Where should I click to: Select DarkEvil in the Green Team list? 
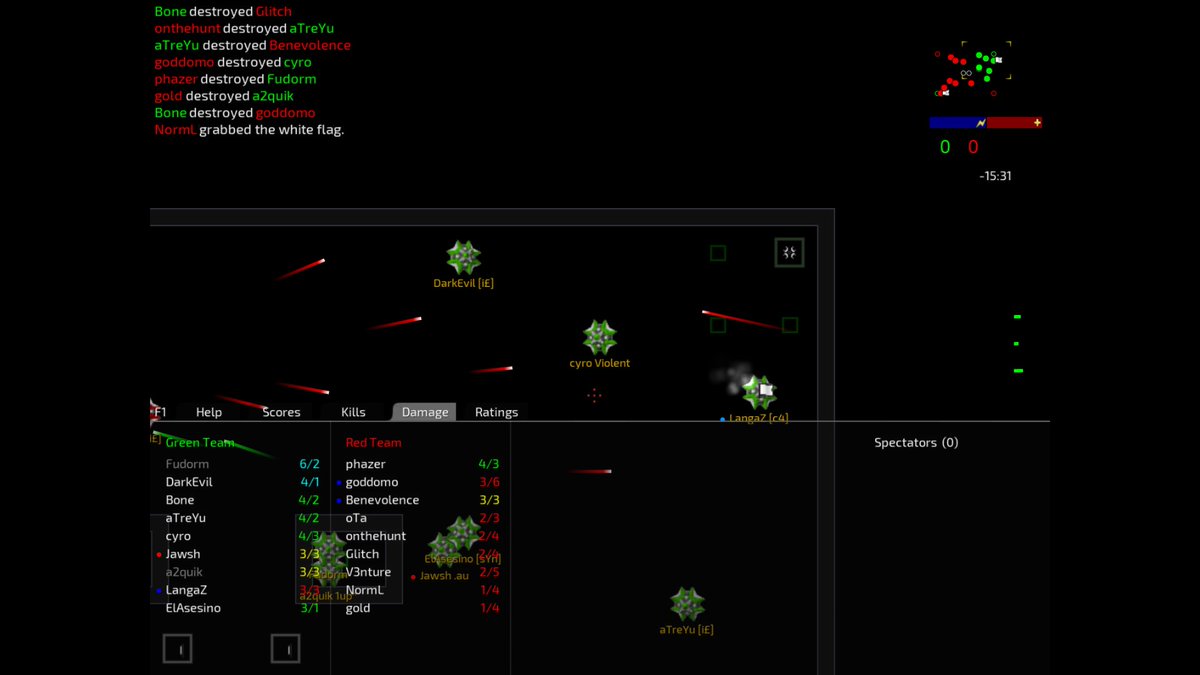(189, 482)
